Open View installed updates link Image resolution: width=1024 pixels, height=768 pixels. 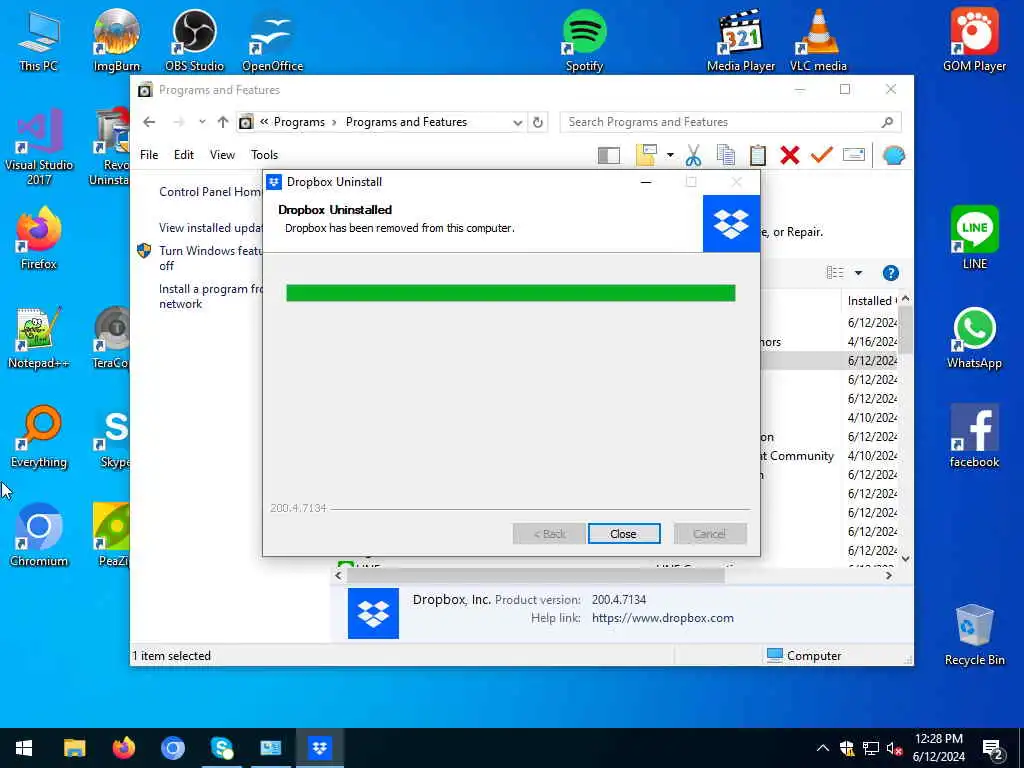210,228
